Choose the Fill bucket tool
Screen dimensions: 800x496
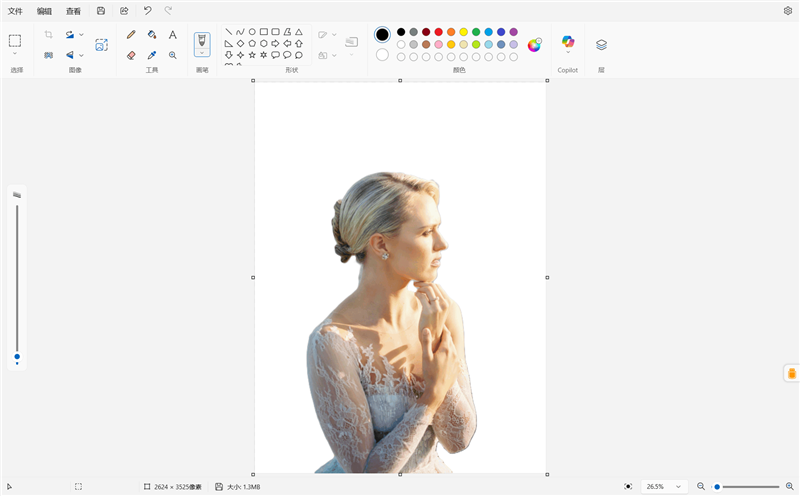(152, 35)
